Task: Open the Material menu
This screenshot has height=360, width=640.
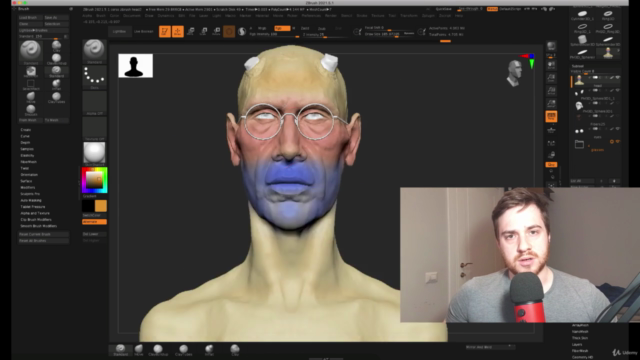Action: point(262,16)
